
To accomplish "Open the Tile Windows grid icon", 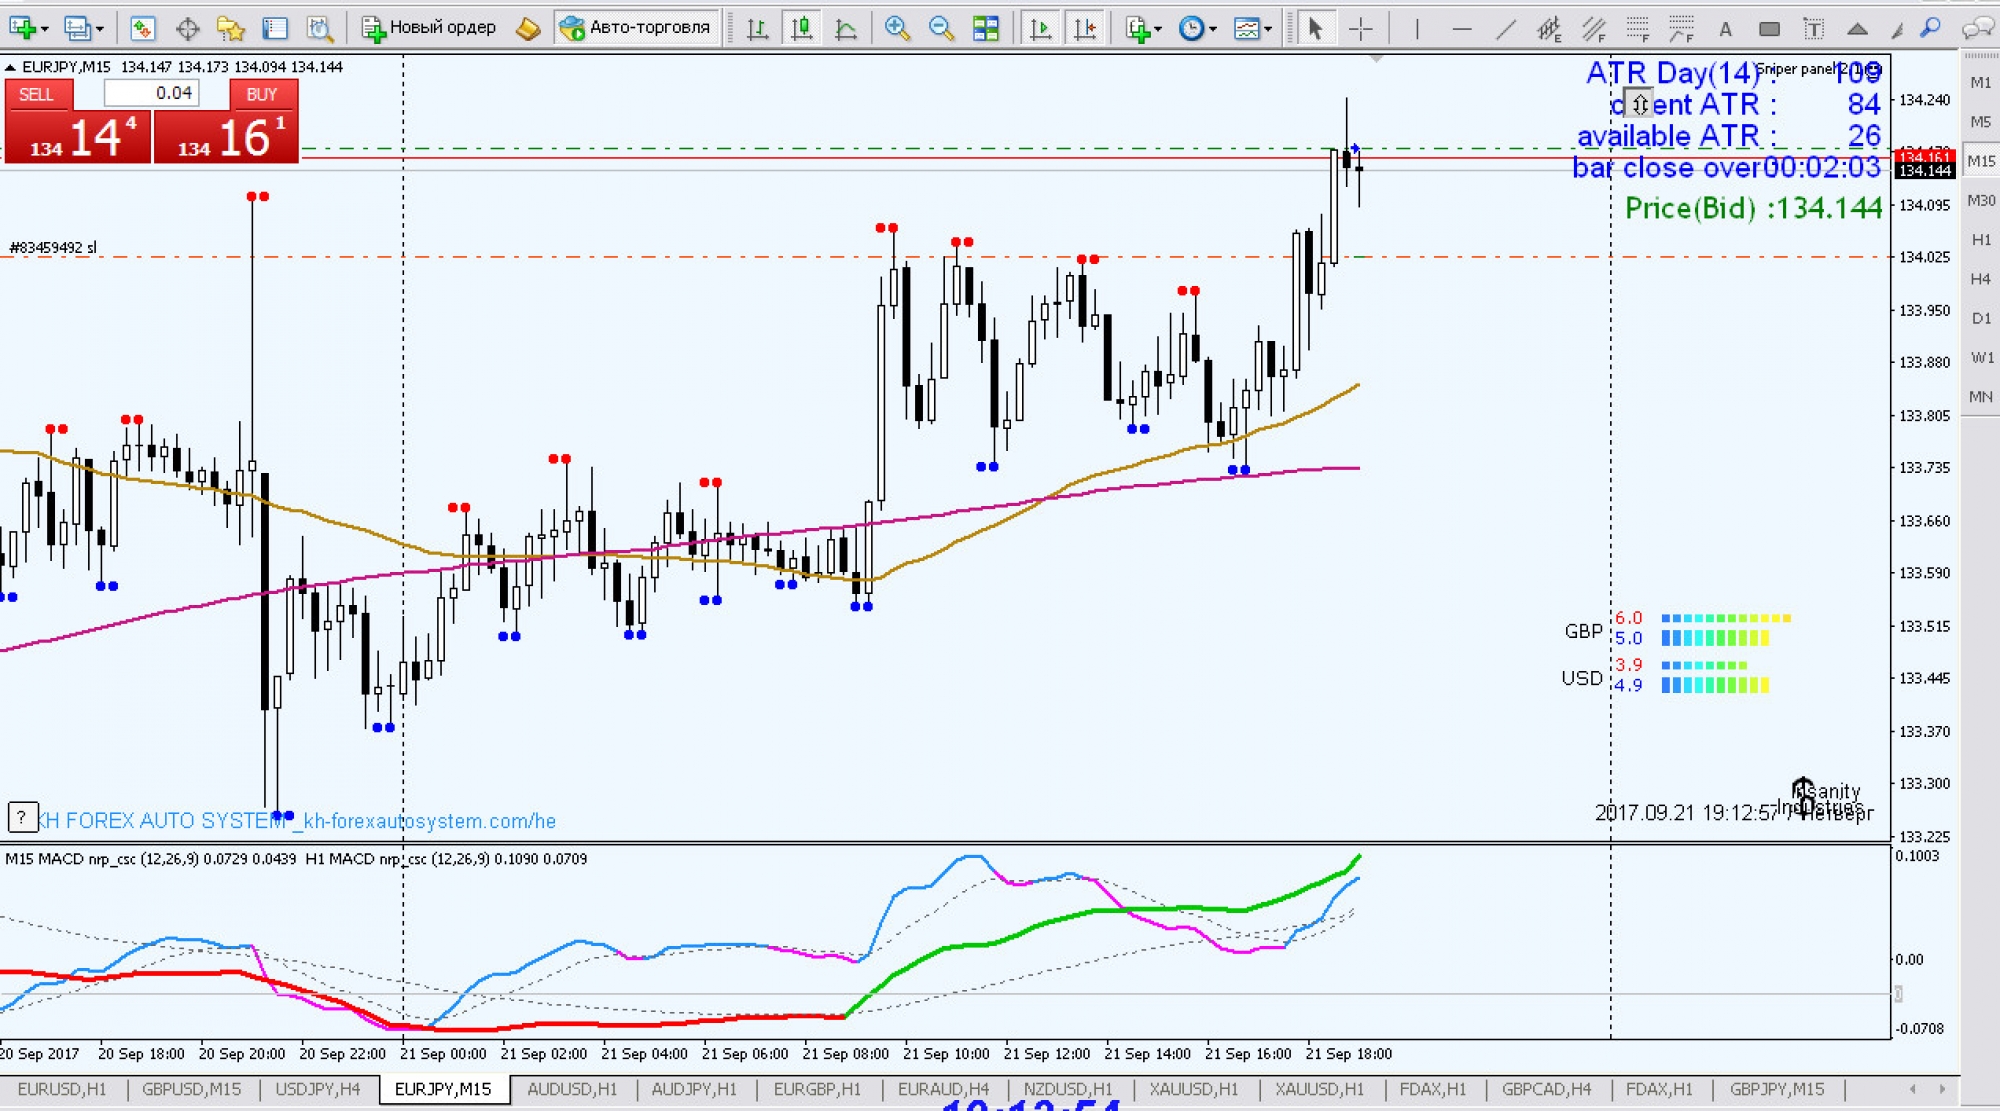I will coord(986,28).
